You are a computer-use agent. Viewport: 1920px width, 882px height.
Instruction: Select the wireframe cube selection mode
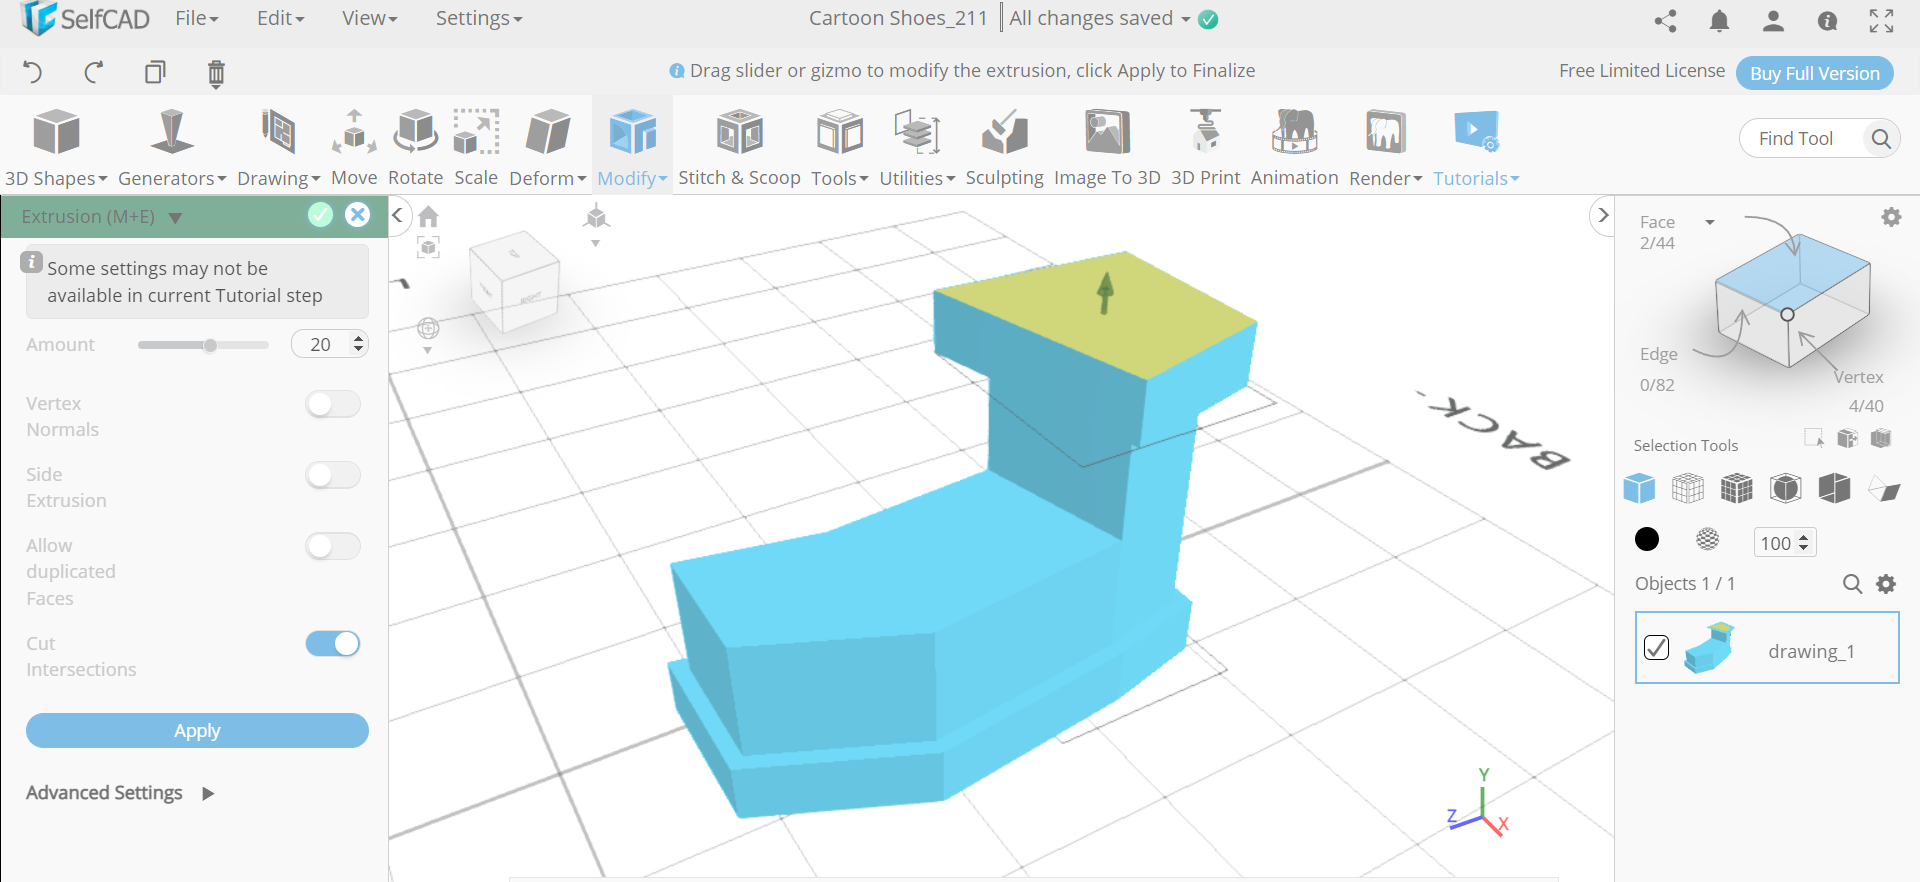coord(1688,488)
